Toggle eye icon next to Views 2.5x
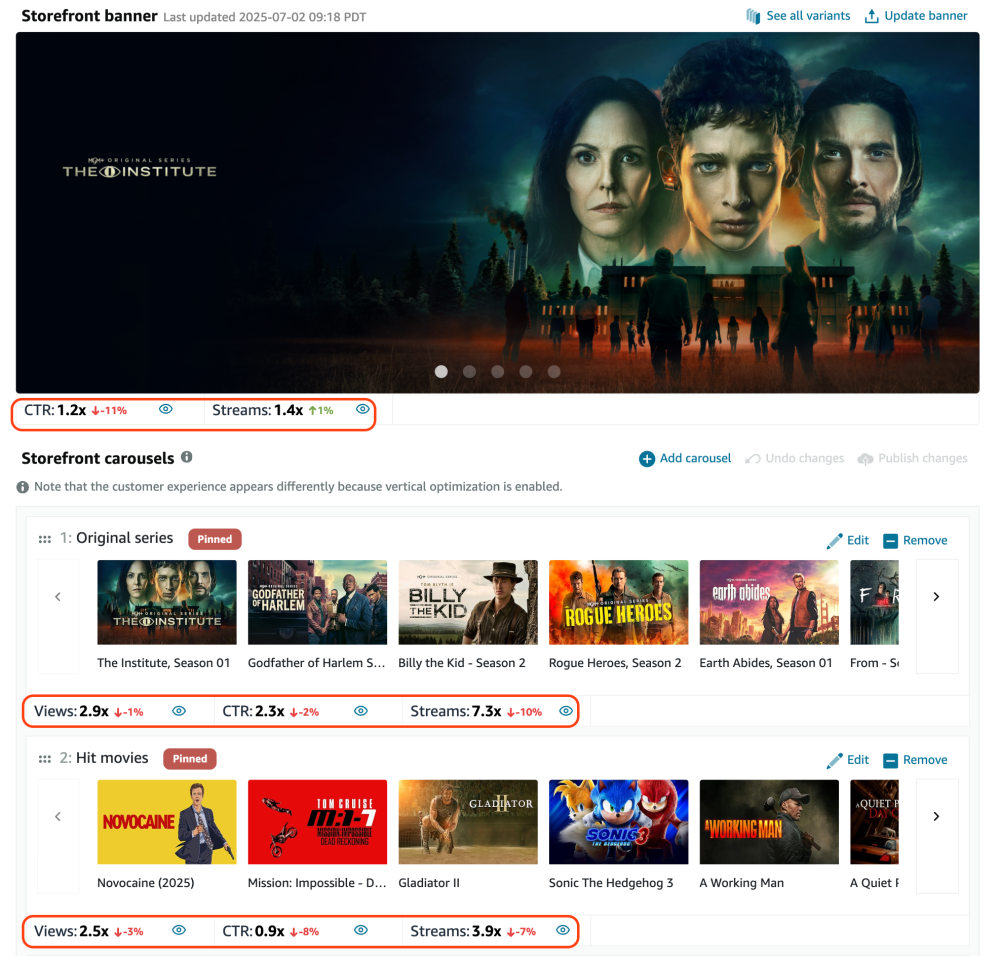The height and width of the screenshot is (956, 1000). point(179,930)
